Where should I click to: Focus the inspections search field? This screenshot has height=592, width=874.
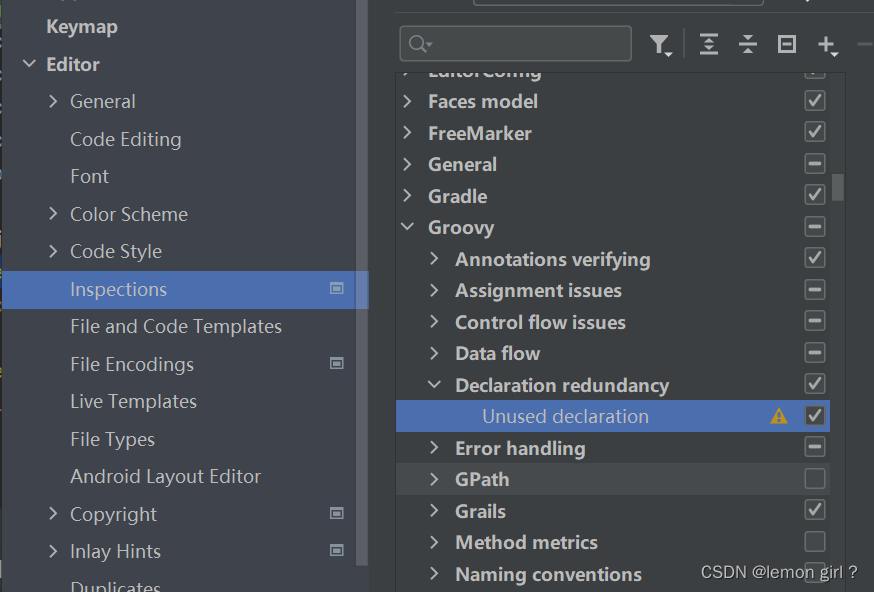[x=516, y=43]
